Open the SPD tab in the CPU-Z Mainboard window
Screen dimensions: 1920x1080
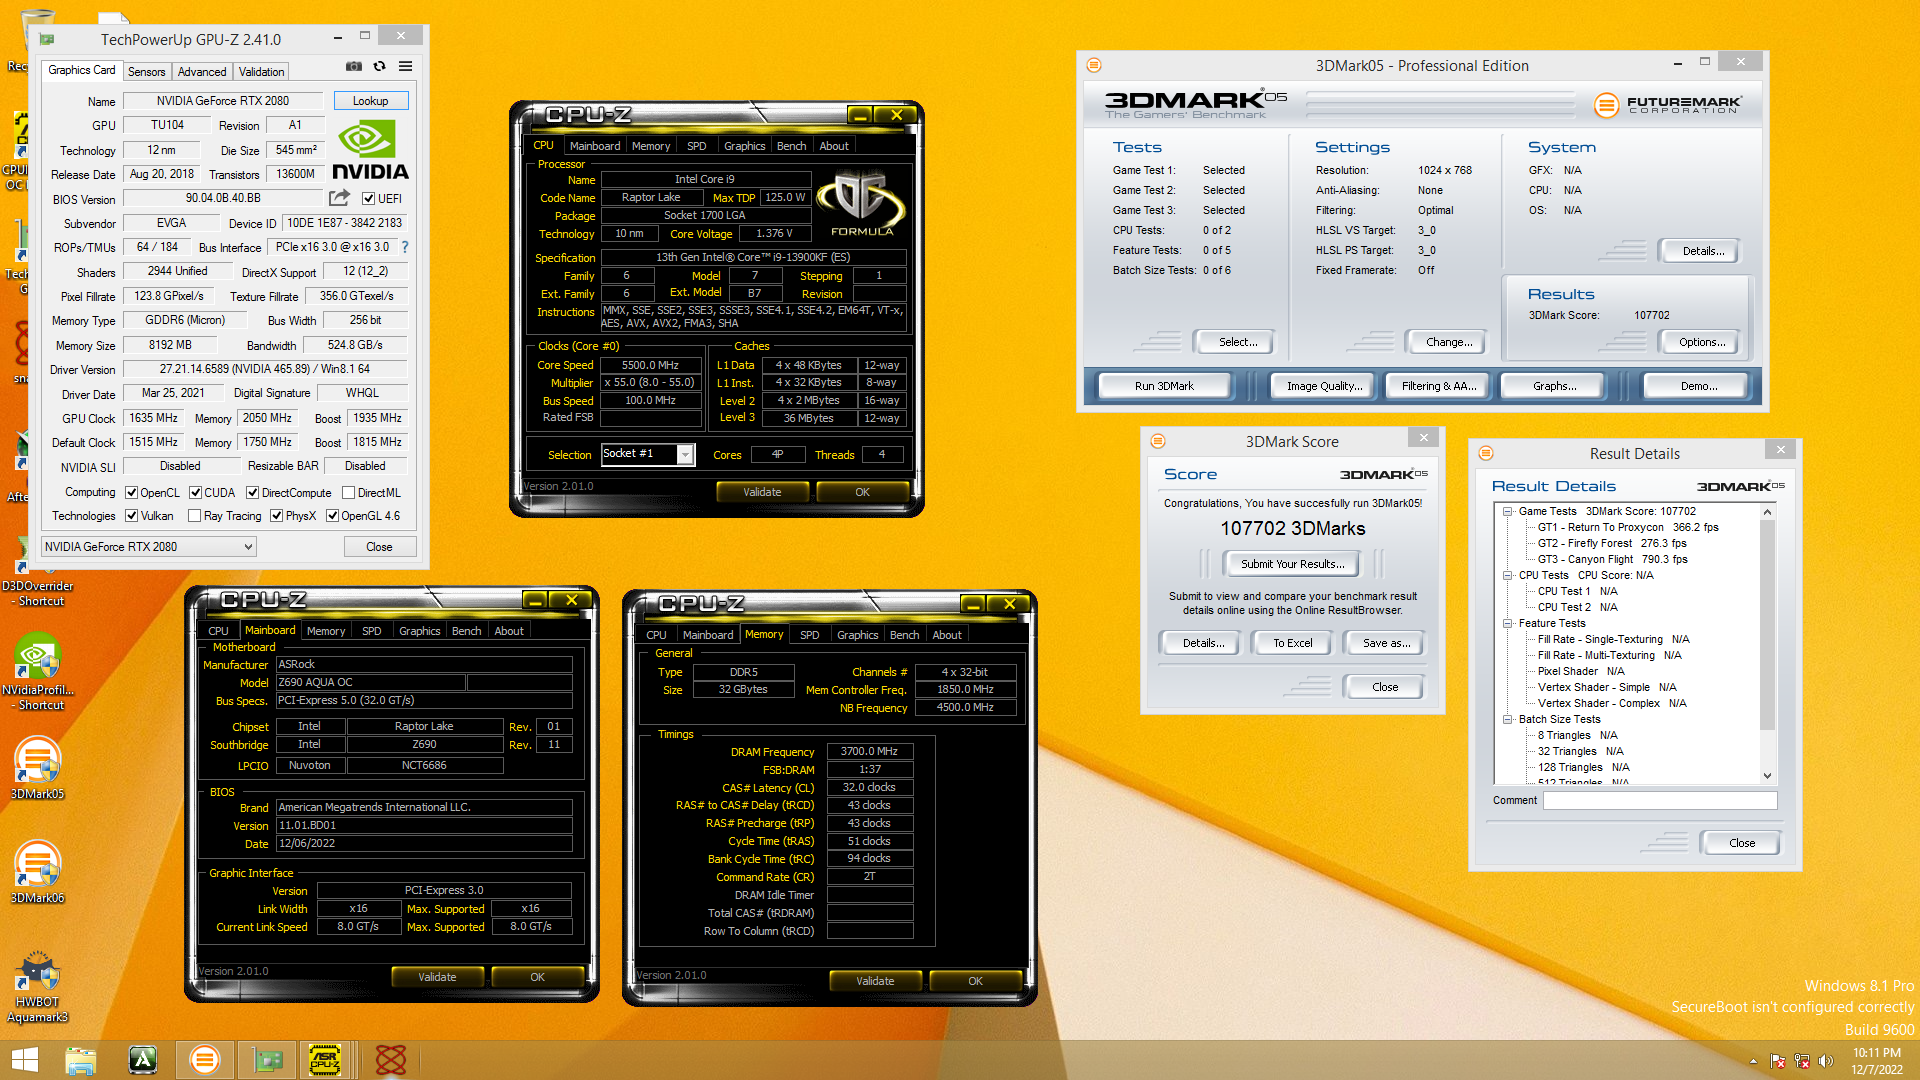click(371, 631)
